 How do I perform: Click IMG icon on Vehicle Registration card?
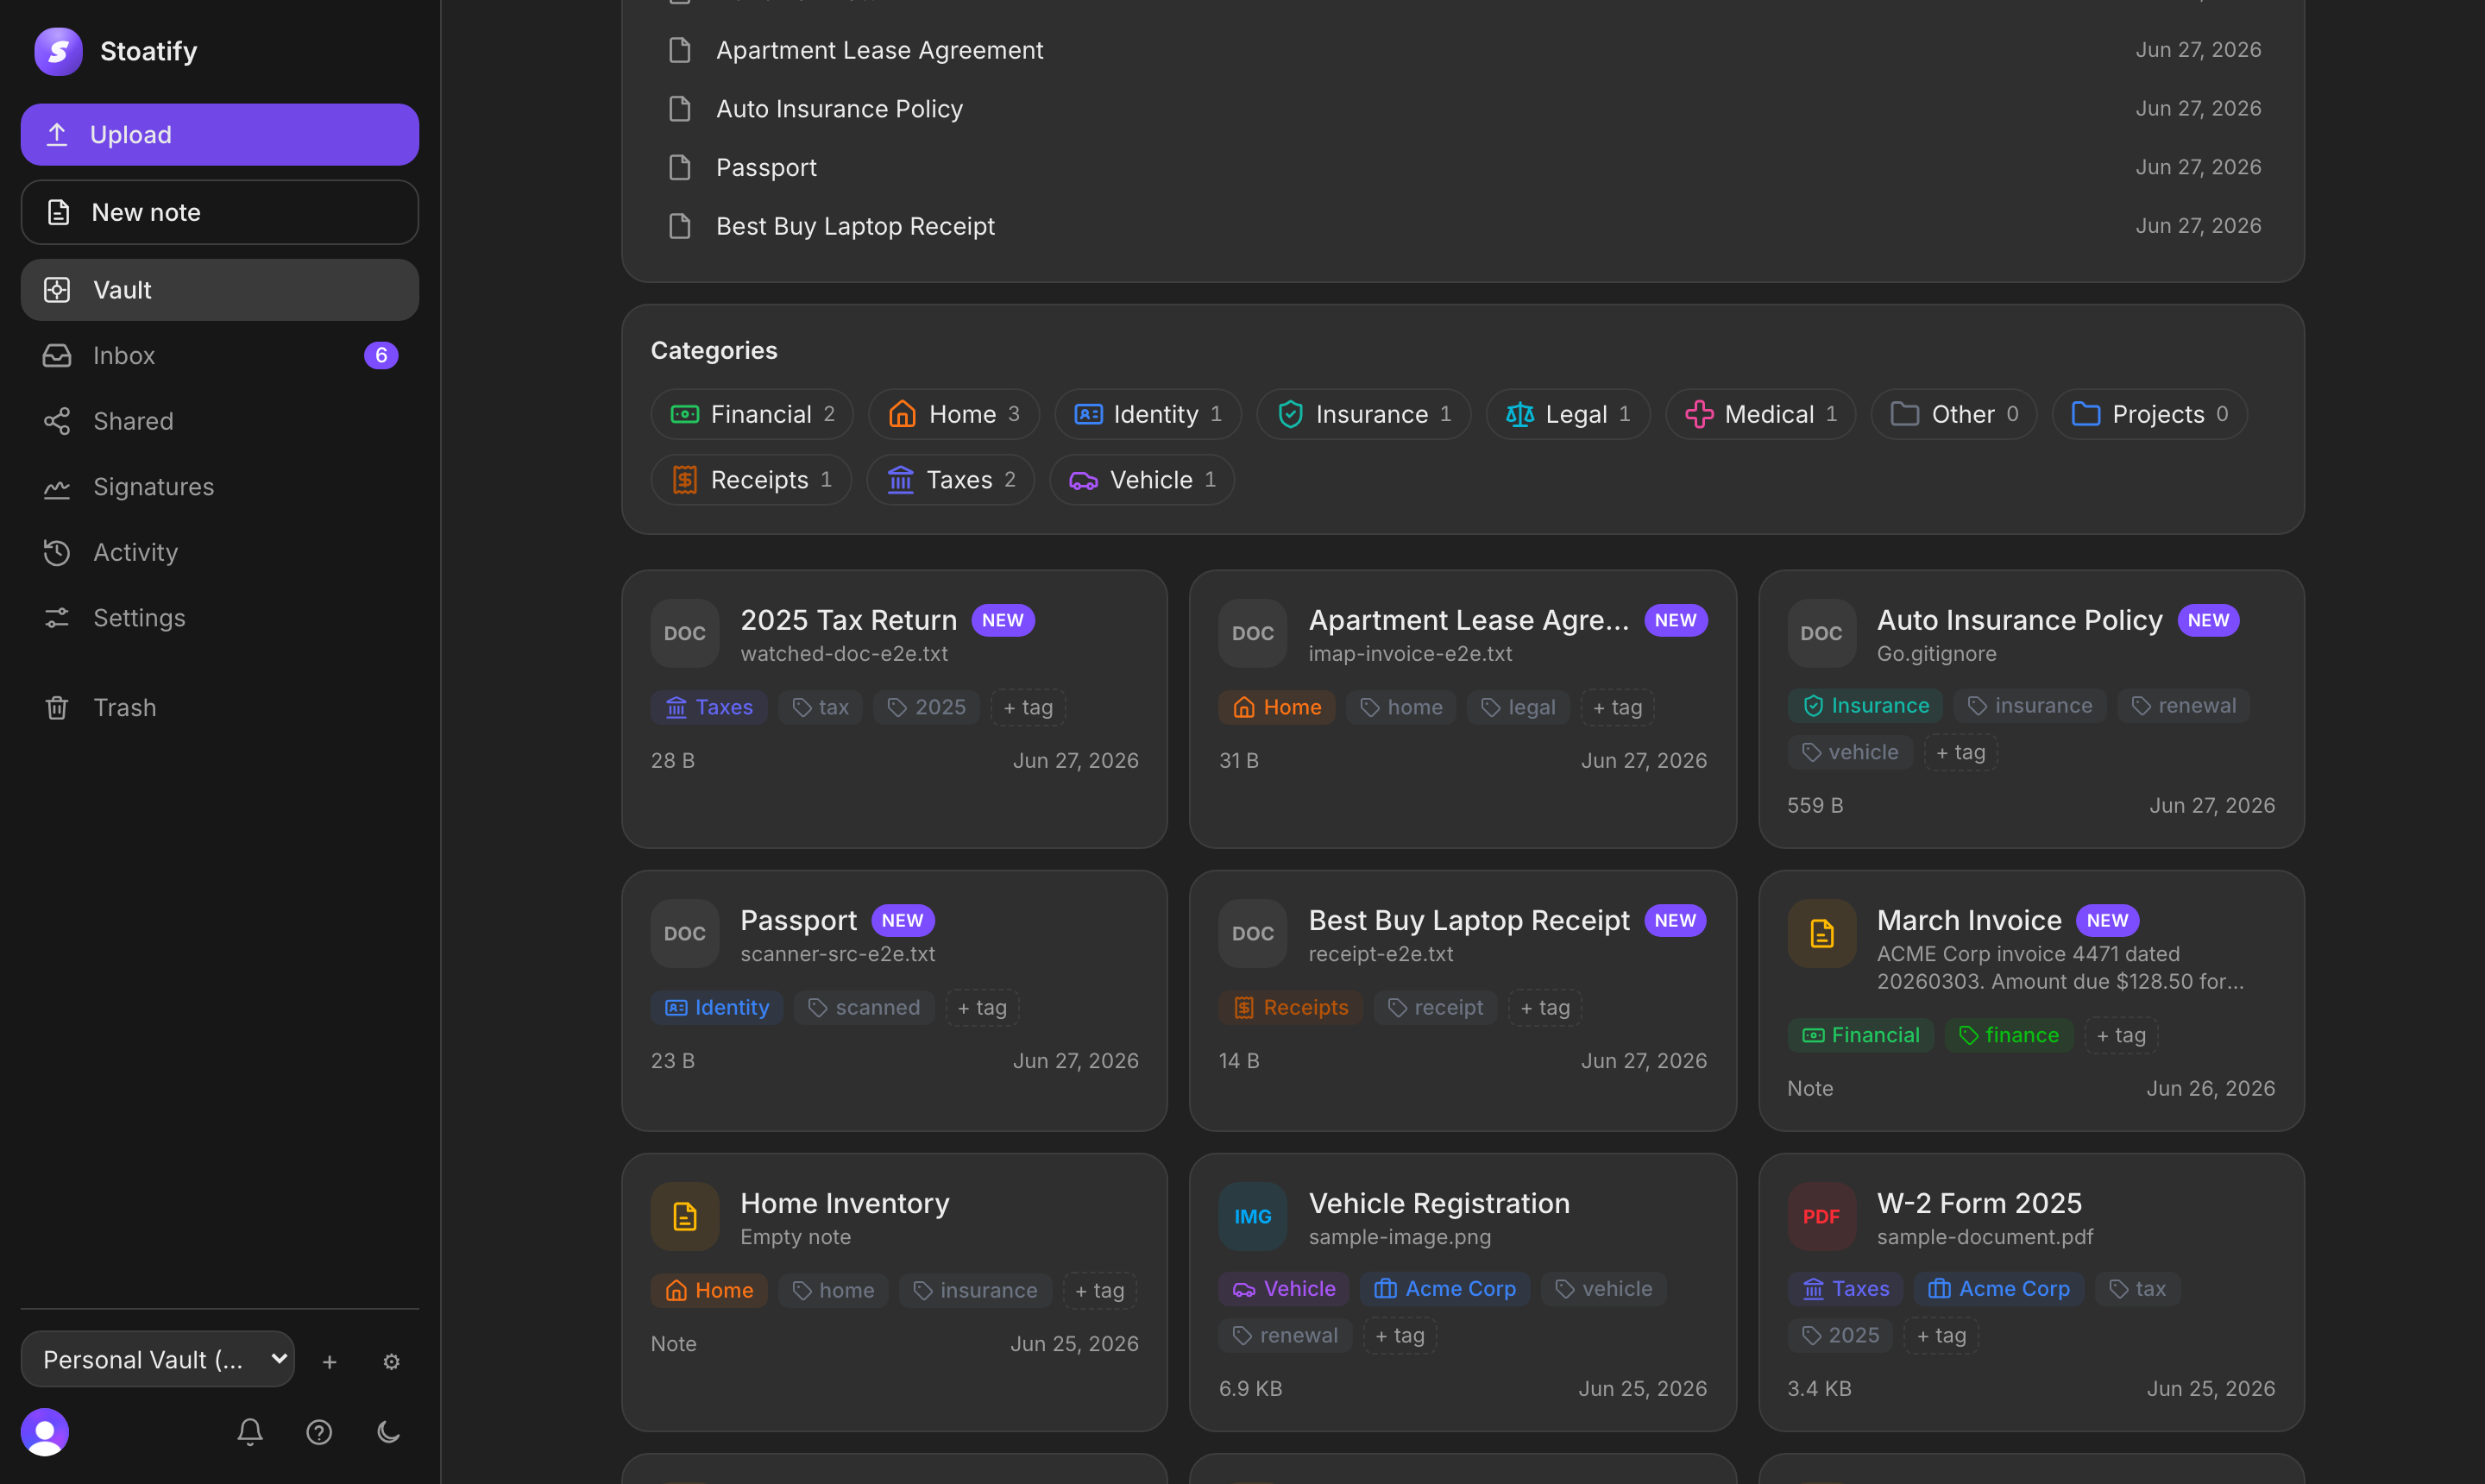click(x=1253, y=1216)
